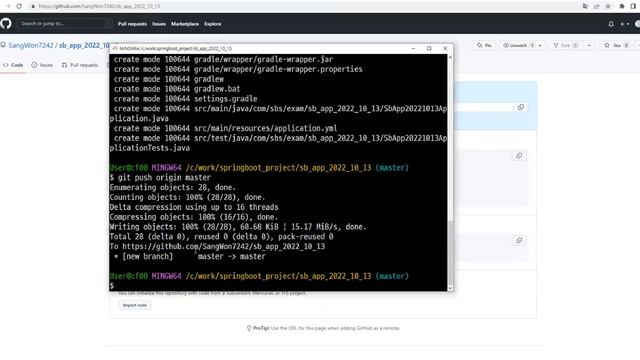Open Pull requests in GitHub header

(132, 24)
